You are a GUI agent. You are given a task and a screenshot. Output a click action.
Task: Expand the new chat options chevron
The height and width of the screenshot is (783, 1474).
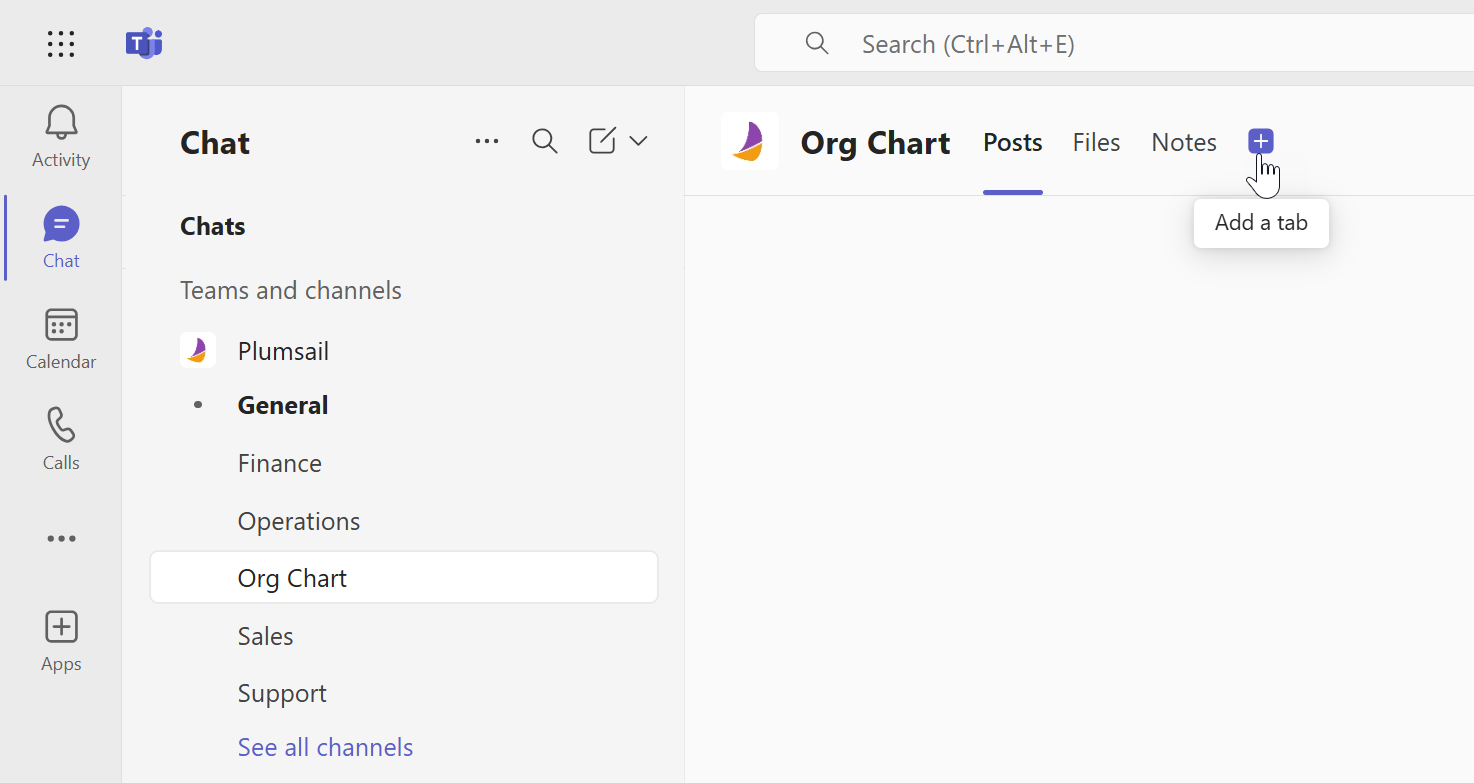click(x=638, y=142)
